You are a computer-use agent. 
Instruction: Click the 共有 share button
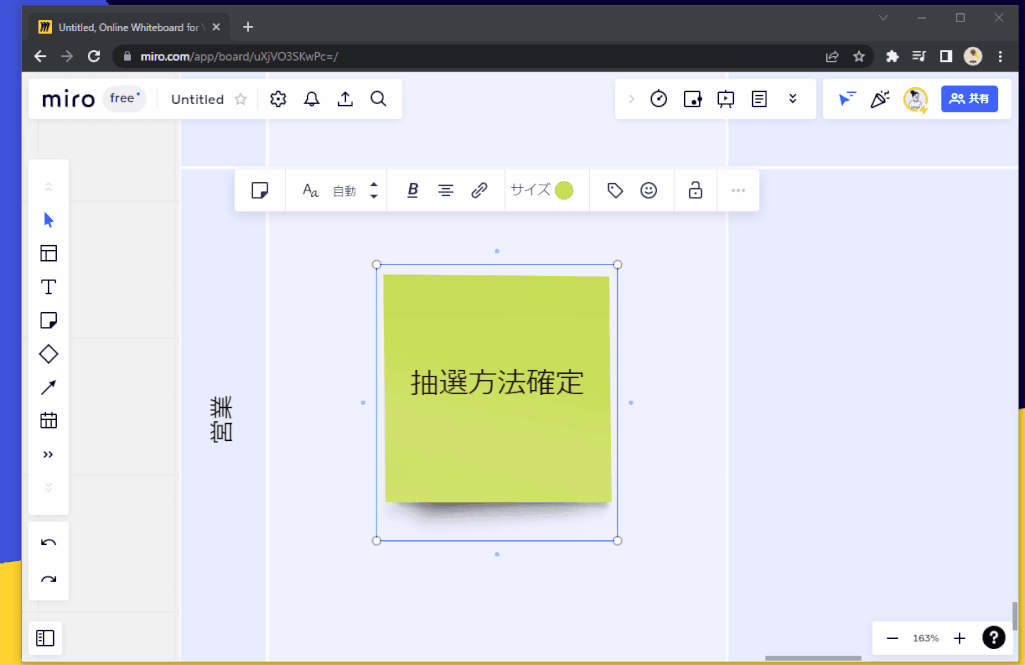(969, 99)
